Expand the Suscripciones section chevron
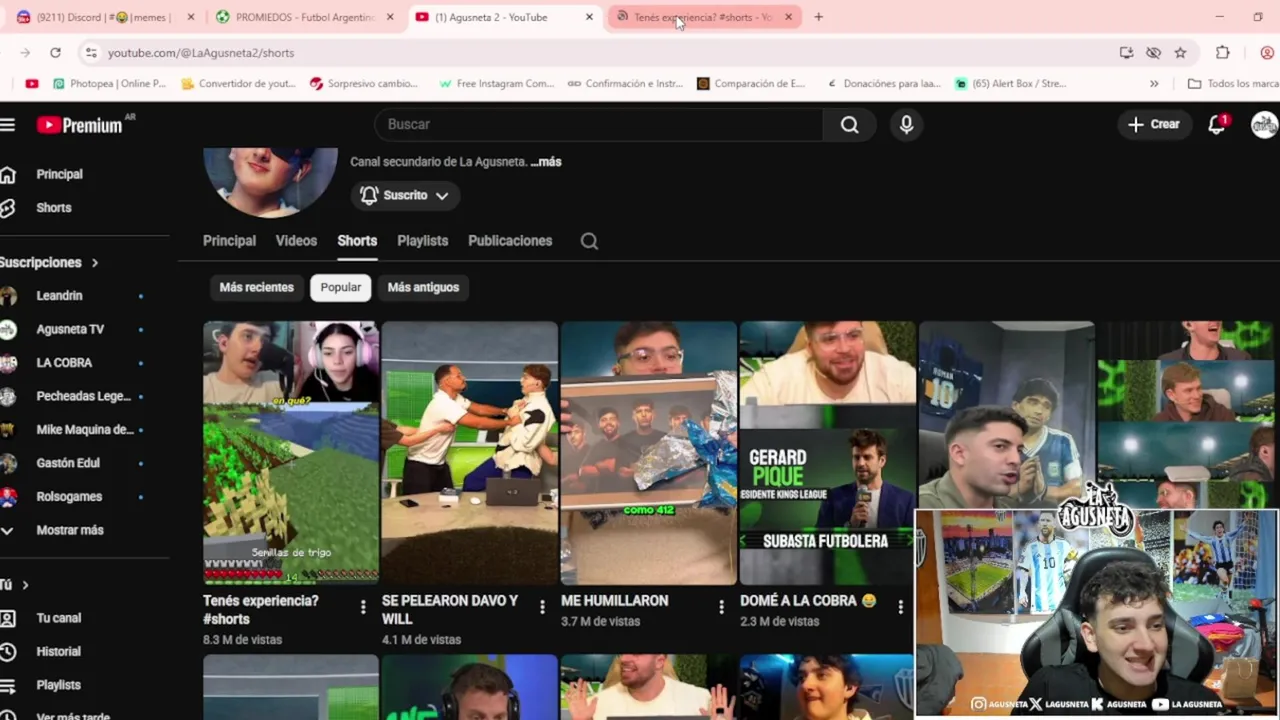Screen dimensions: 1280x720 pyautogui.click(x=95, y=263)
